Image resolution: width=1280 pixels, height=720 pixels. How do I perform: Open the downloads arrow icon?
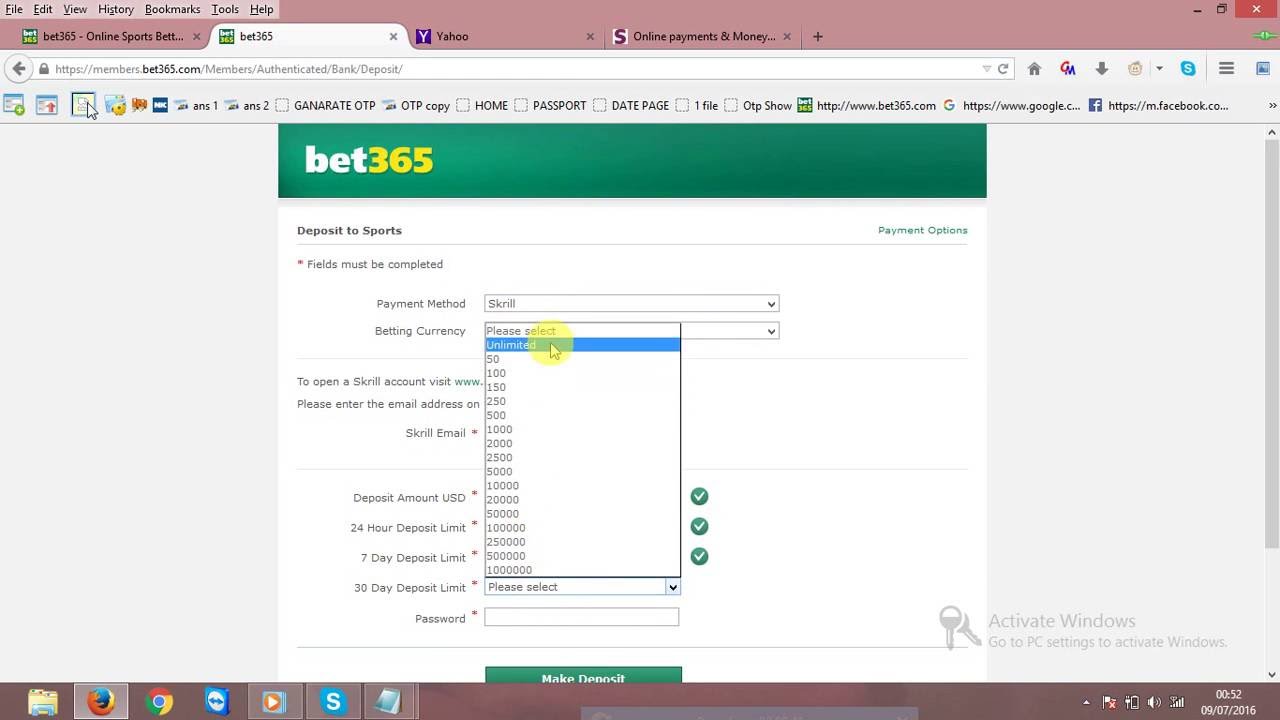pyautogui.click(x=1101, y=69)
